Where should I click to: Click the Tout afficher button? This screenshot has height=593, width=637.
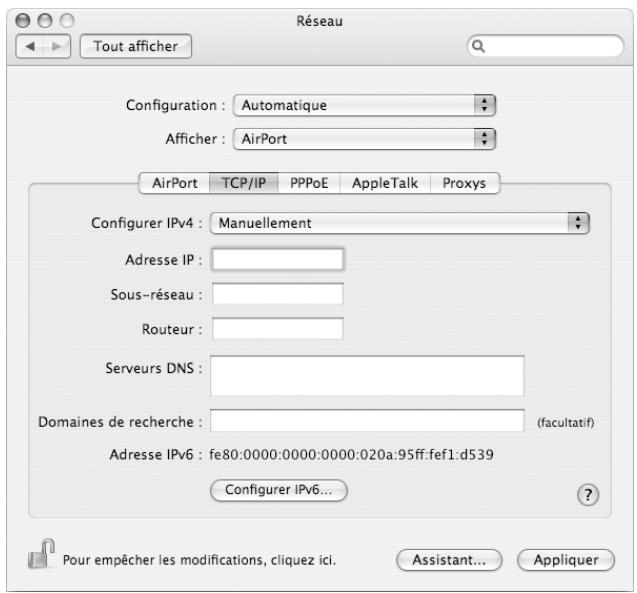coord(136,46)
